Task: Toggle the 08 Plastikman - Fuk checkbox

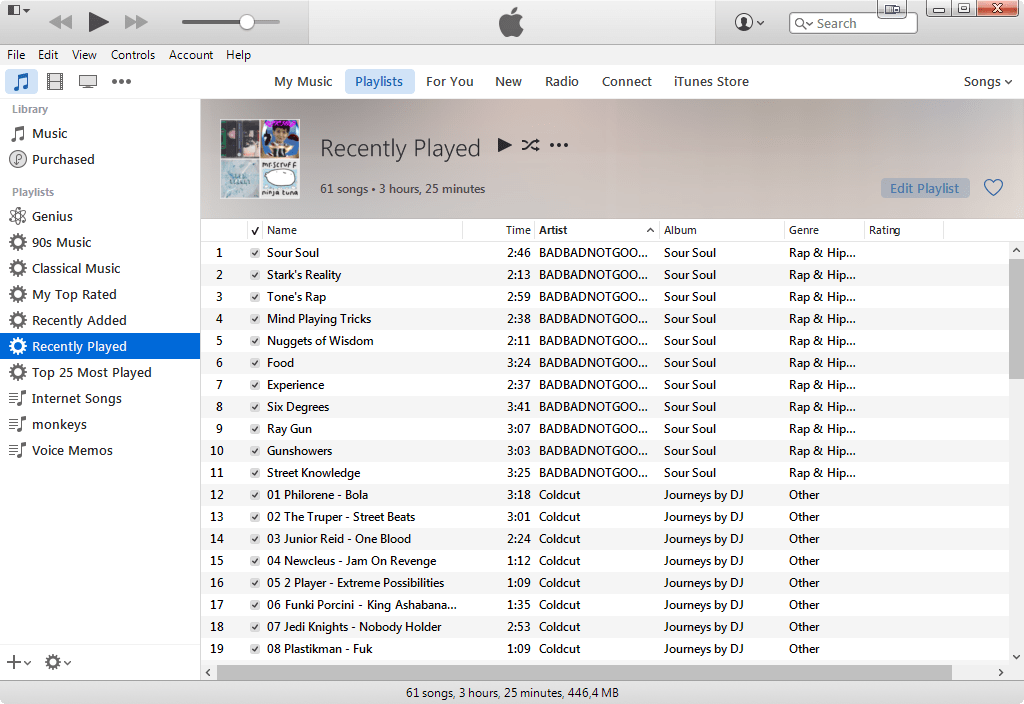Action: click(x=255, y=649)
